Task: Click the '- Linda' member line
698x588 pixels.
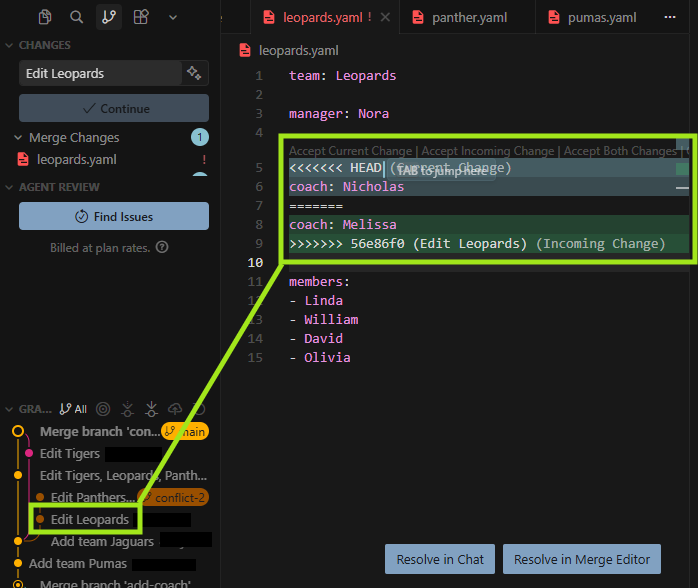Action: pyautogui.click(x=316, y=301)
